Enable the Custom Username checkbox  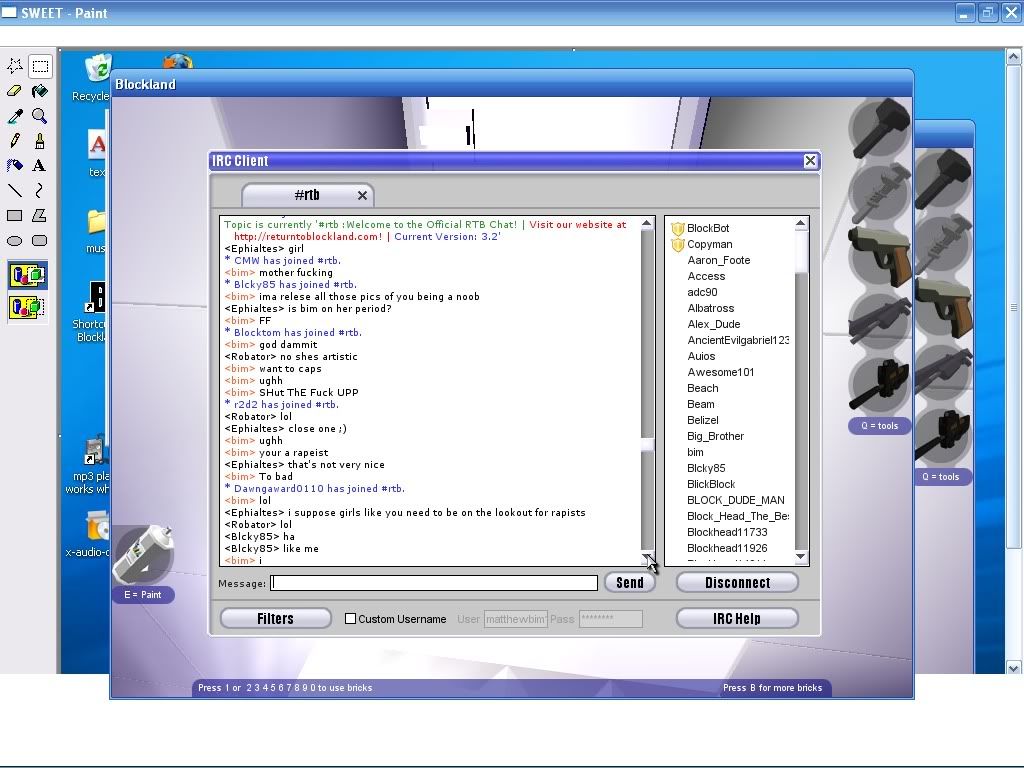(351, 618)
